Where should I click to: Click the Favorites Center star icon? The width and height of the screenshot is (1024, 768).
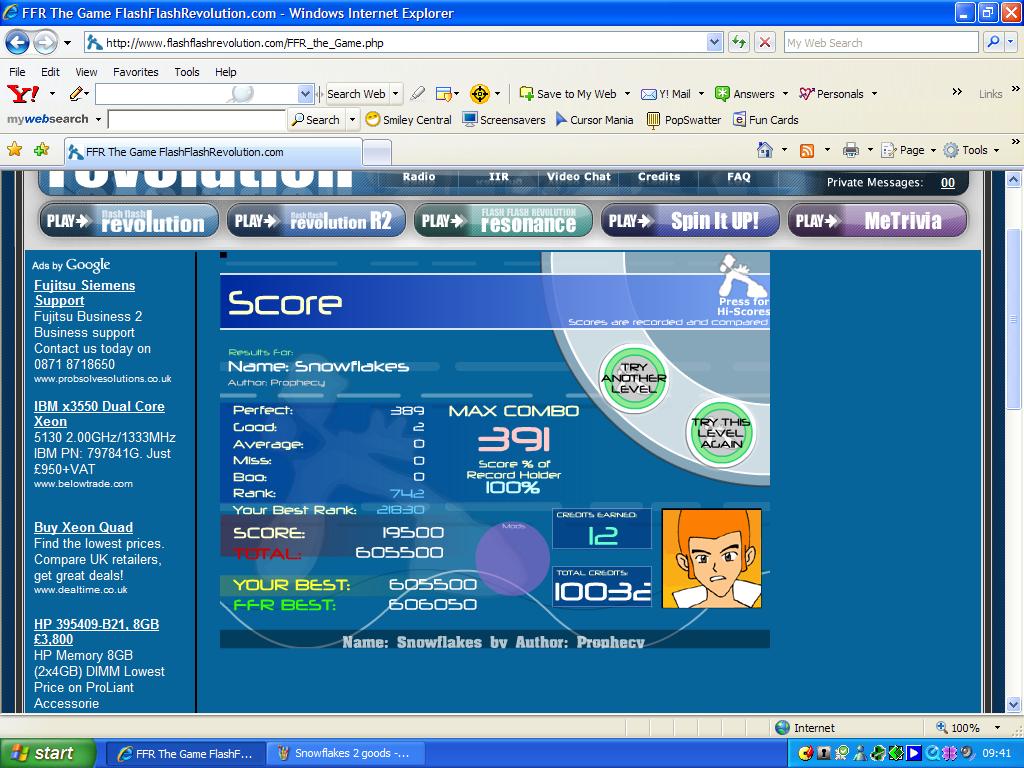(14, 150)
